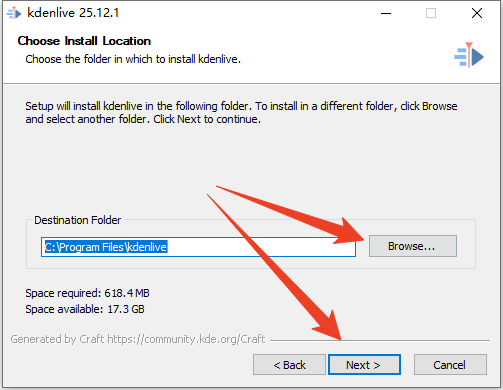Image resolution: width=503 pixels, height=390 pixels.
Task: Click inside the Destination Folder path field
Action: [198, 247]
